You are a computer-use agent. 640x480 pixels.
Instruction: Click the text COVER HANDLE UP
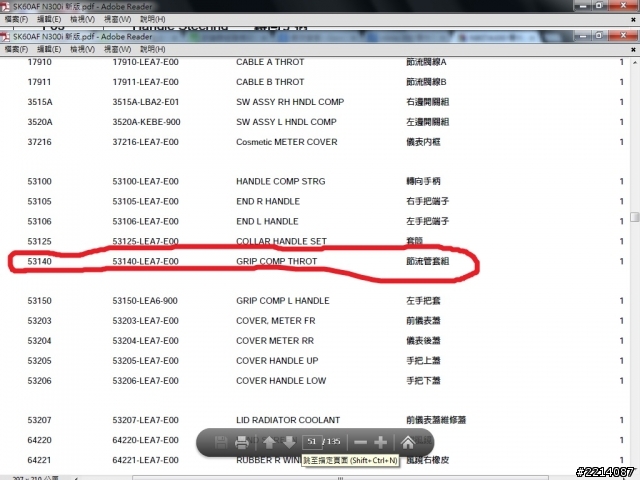[x=277, y=361]
